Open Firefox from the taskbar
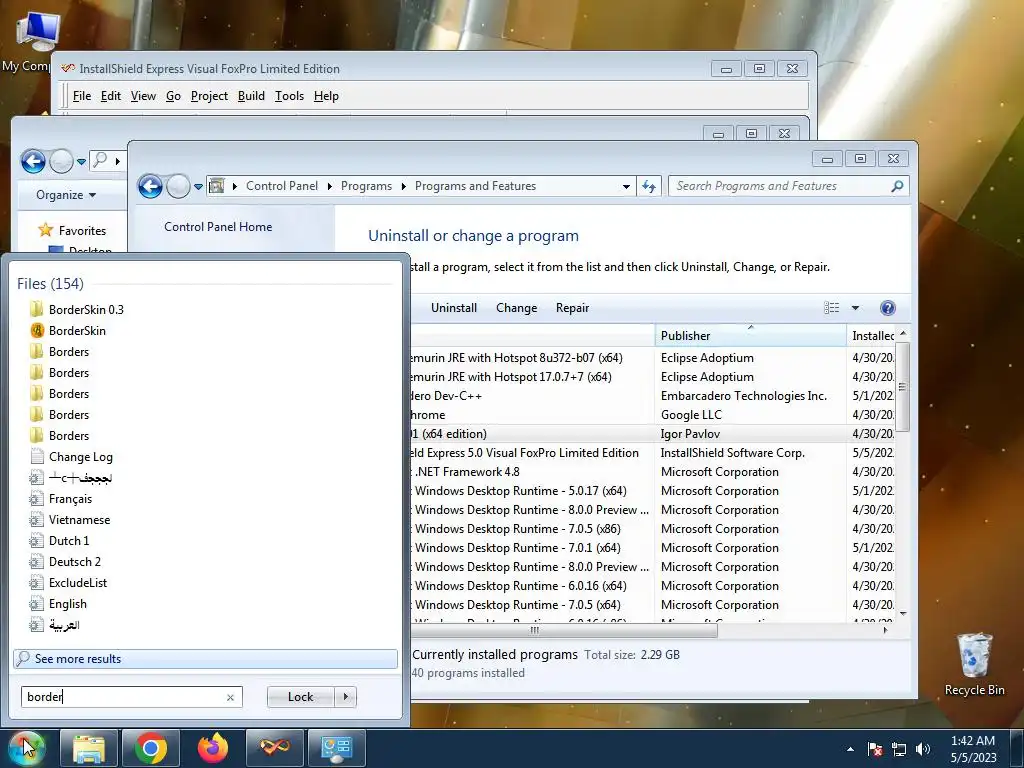Viewport: 1024px width, 768px height. (213, 748)
